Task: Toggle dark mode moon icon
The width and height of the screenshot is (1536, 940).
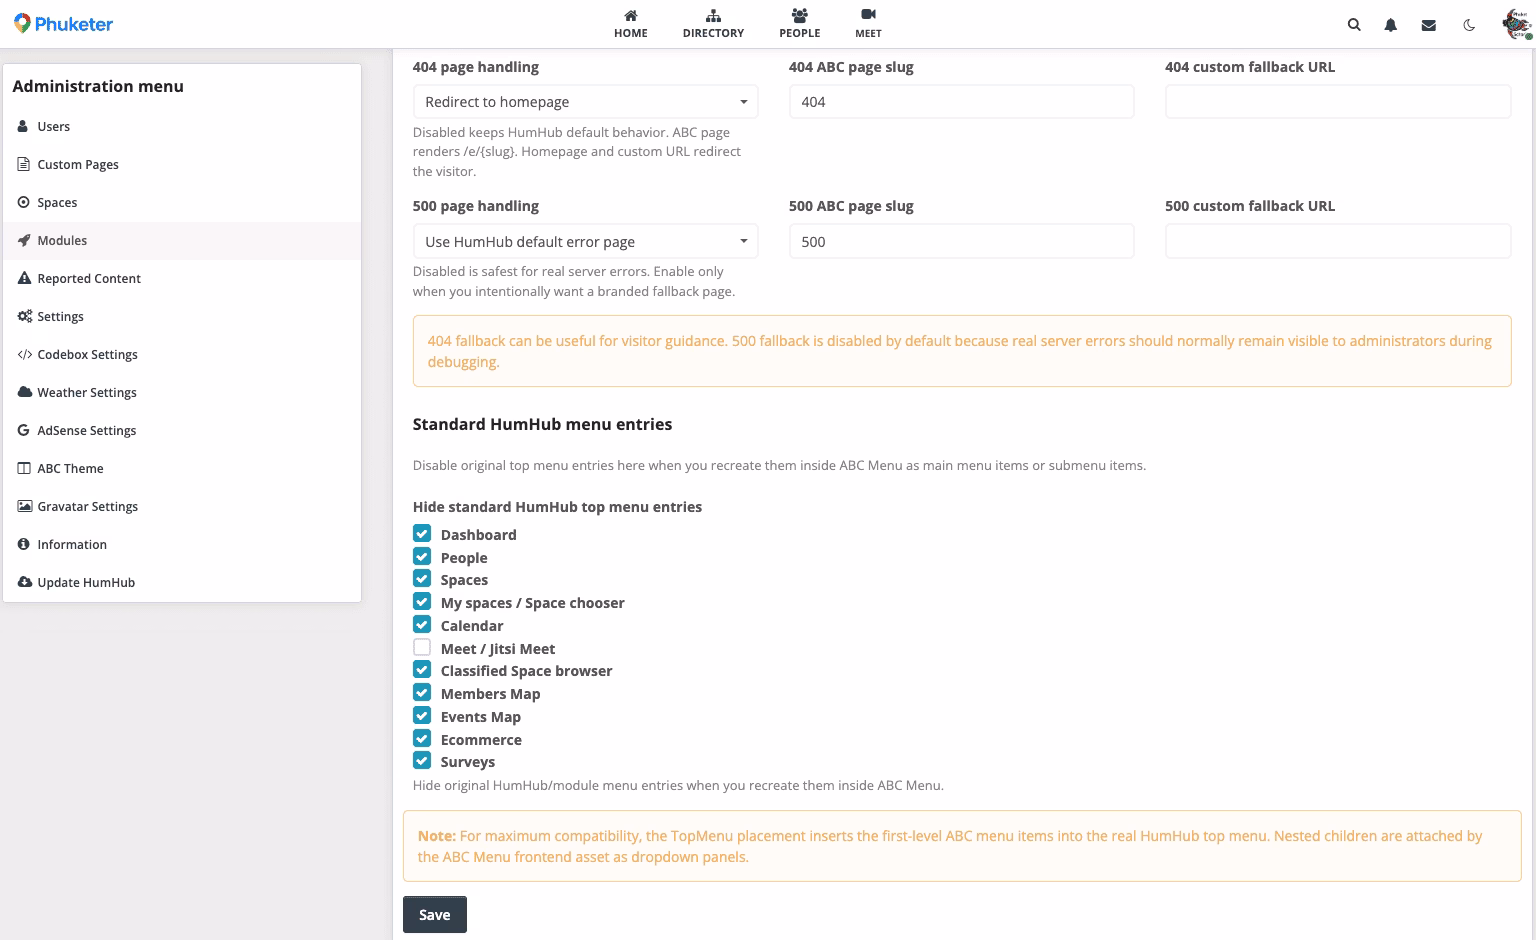Action: [x=1469, y=25]
